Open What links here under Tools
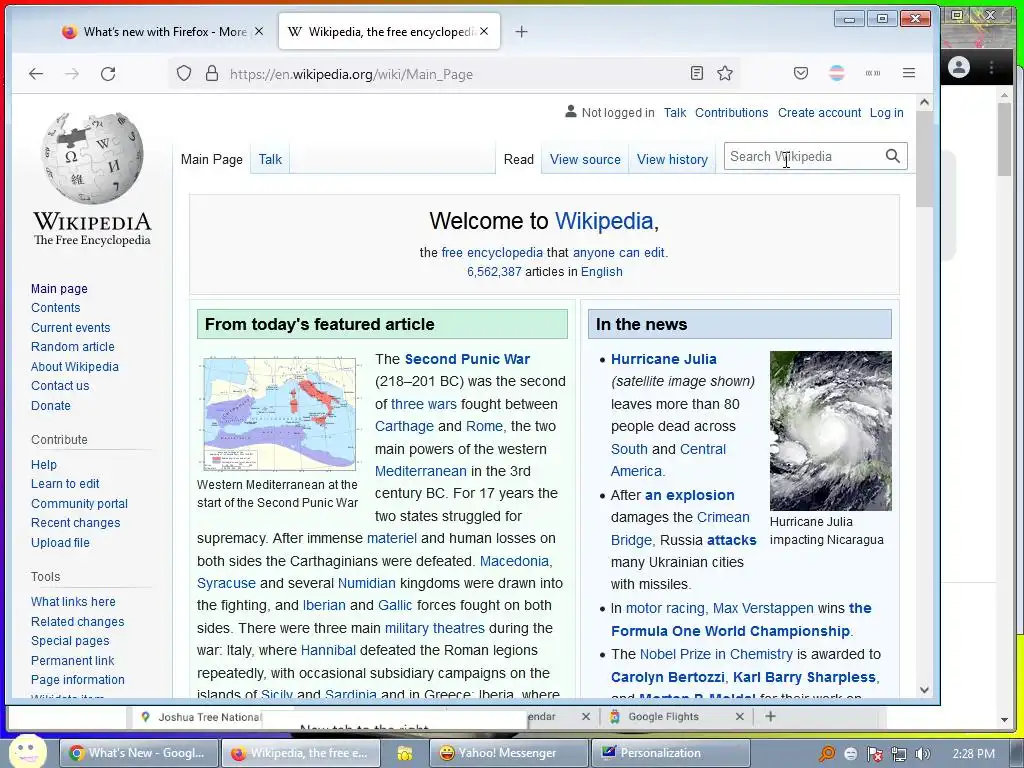Image resolution: width=1024 pixels, height=768 pixels. [73, 602]
